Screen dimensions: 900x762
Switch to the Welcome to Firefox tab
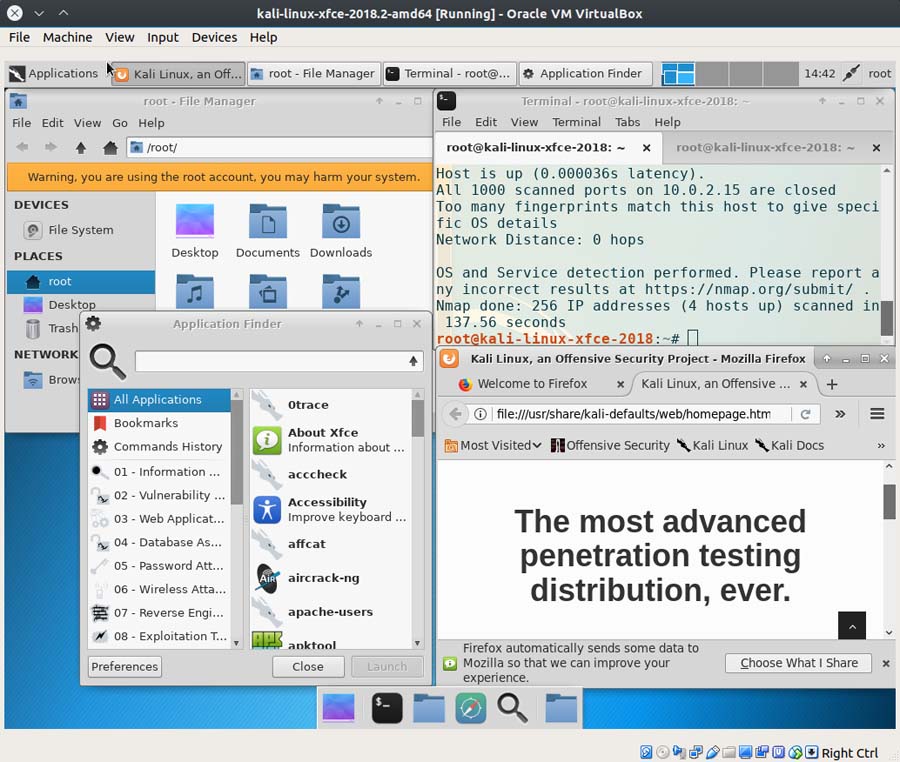coord(532,384)
